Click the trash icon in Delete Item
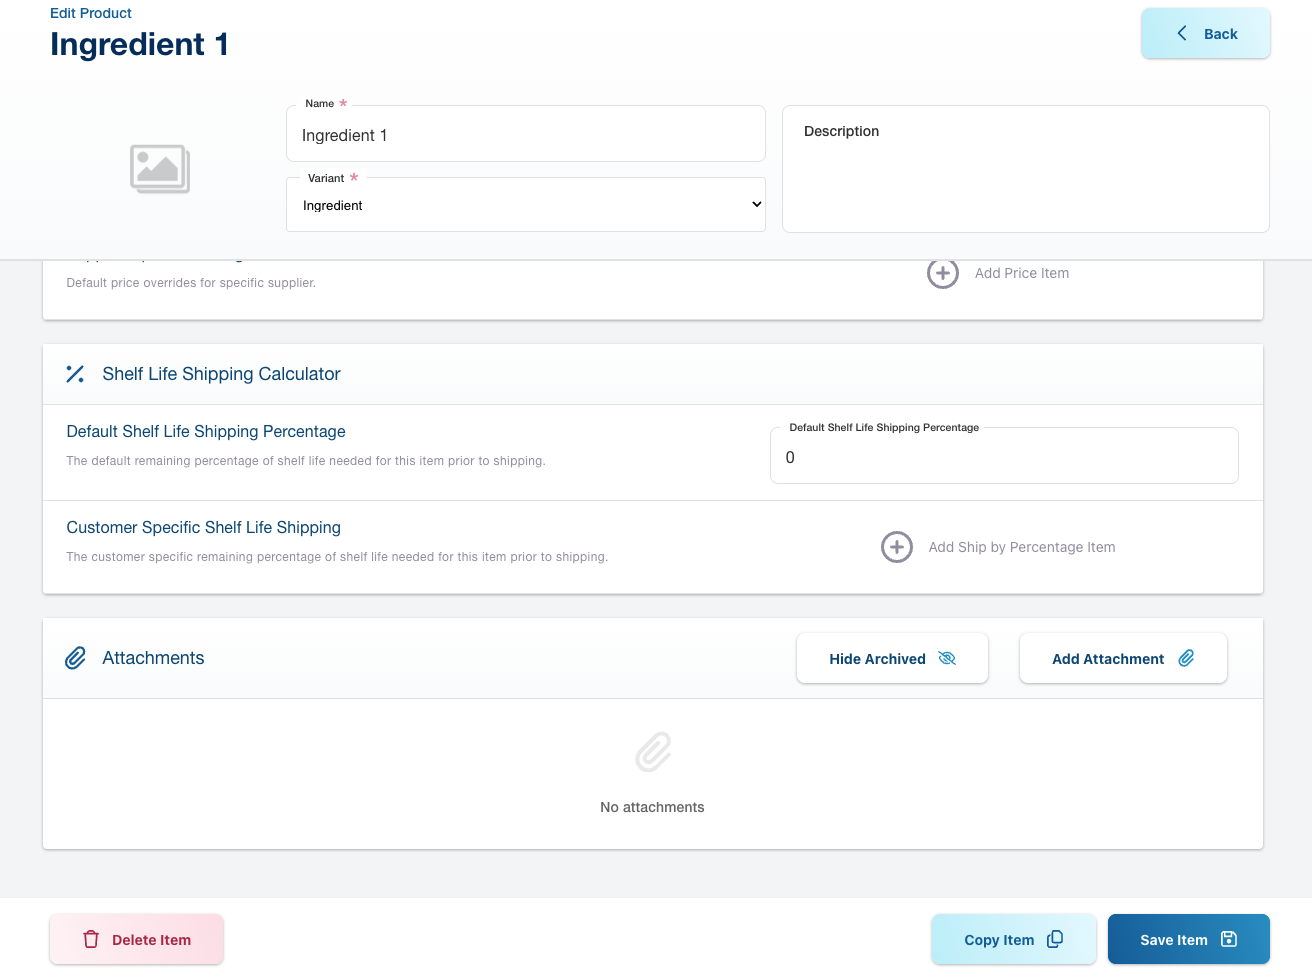 click(91, 939)
